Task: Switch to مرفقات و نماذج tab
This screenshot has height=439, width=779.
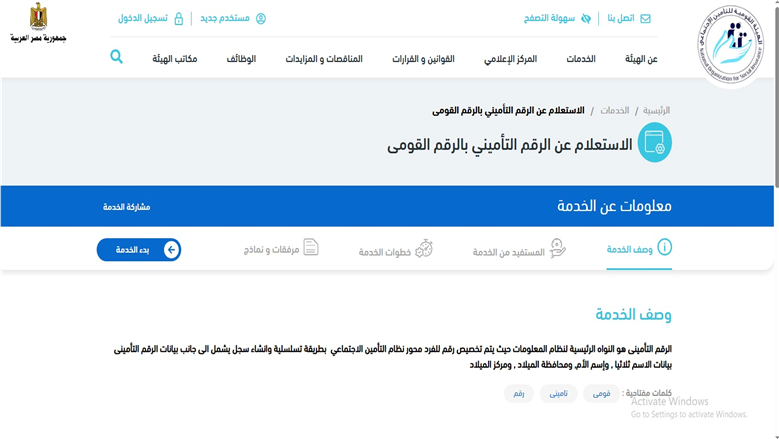Action: 281,248
